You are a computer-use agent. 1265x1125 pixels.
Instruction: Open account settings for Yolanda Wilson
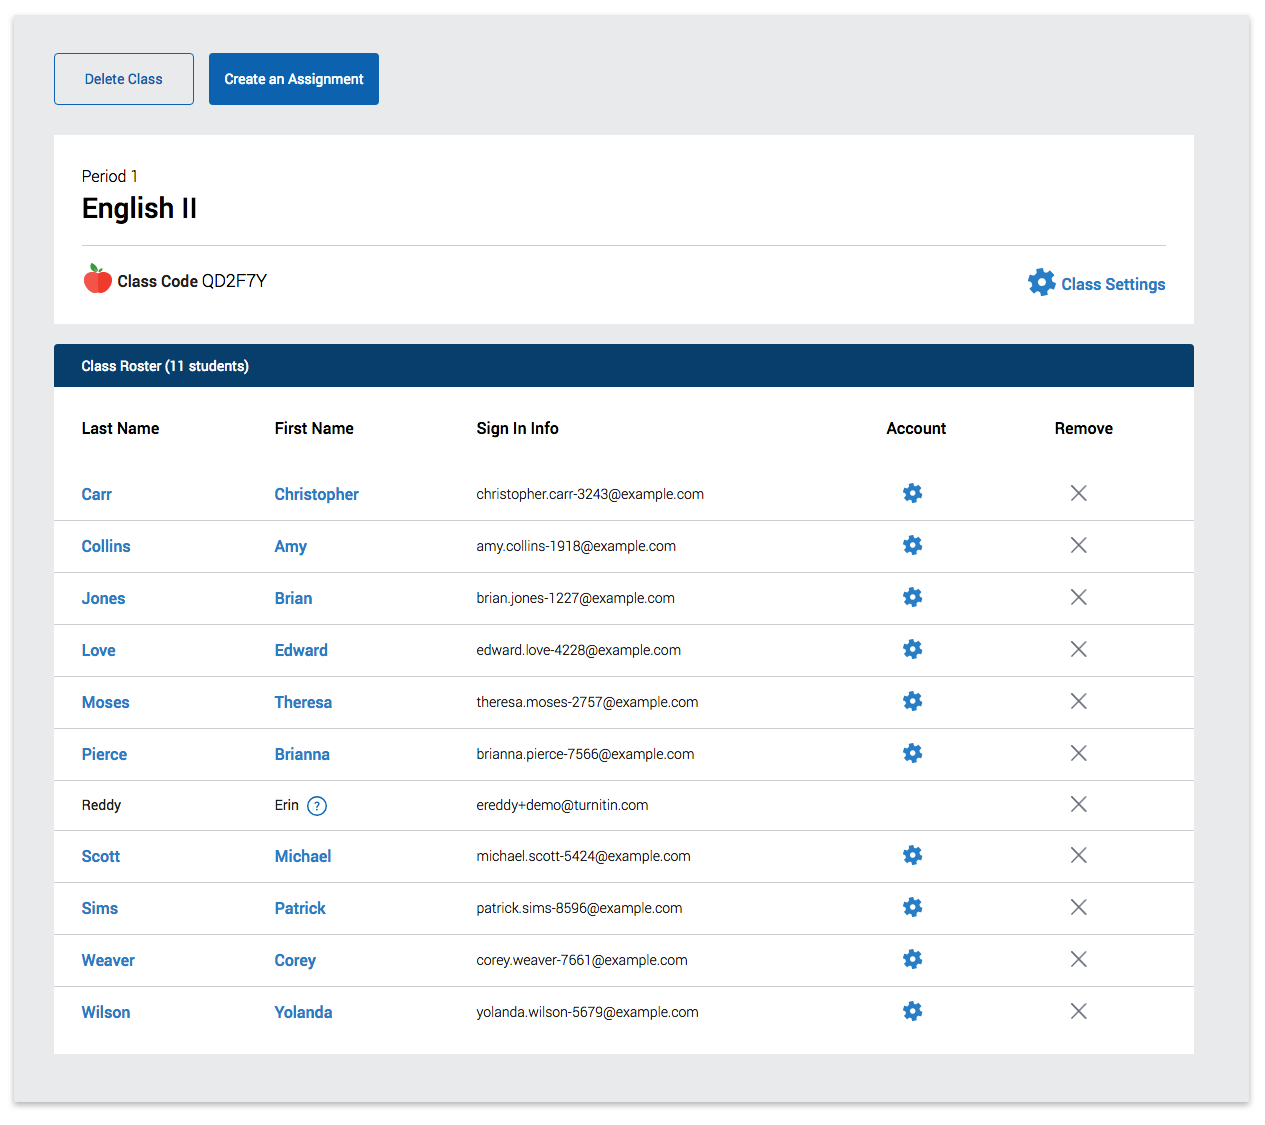point(912,1011)
